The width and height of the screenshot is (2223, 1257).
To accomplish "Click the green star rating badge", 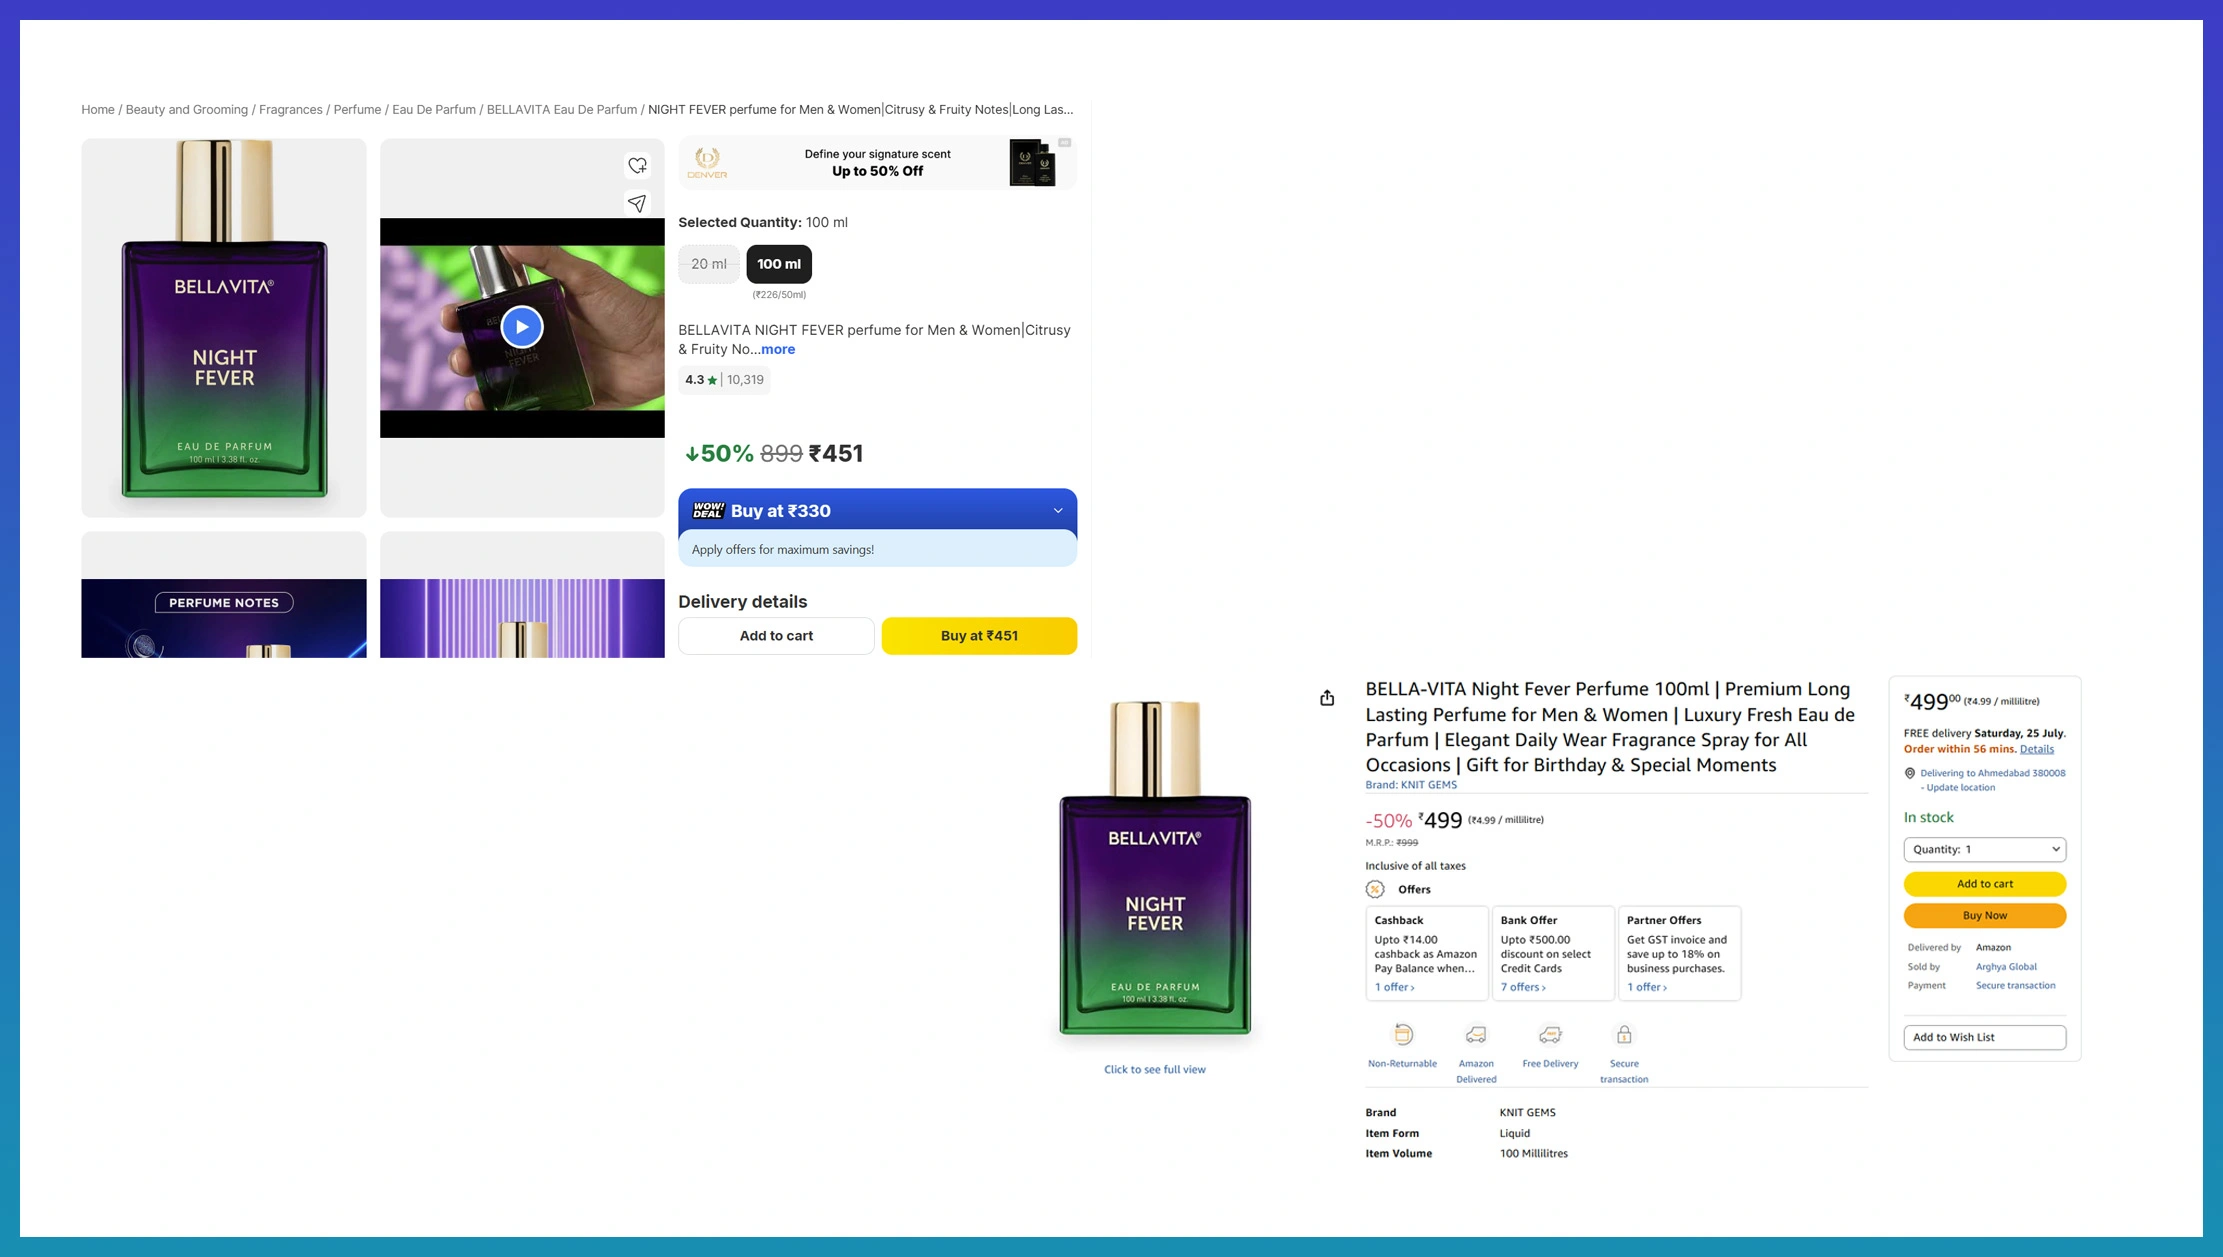I will pos(701,380).
